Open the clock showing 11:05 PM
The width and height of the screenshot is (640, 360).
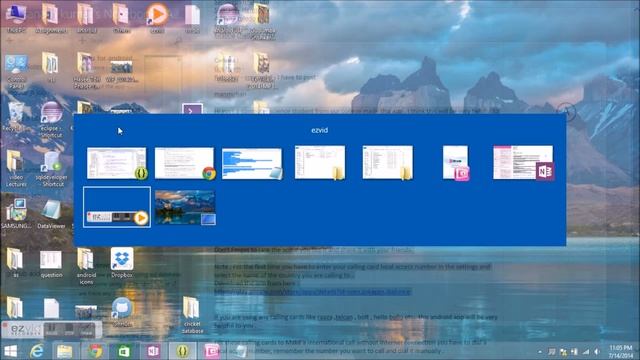620,351
